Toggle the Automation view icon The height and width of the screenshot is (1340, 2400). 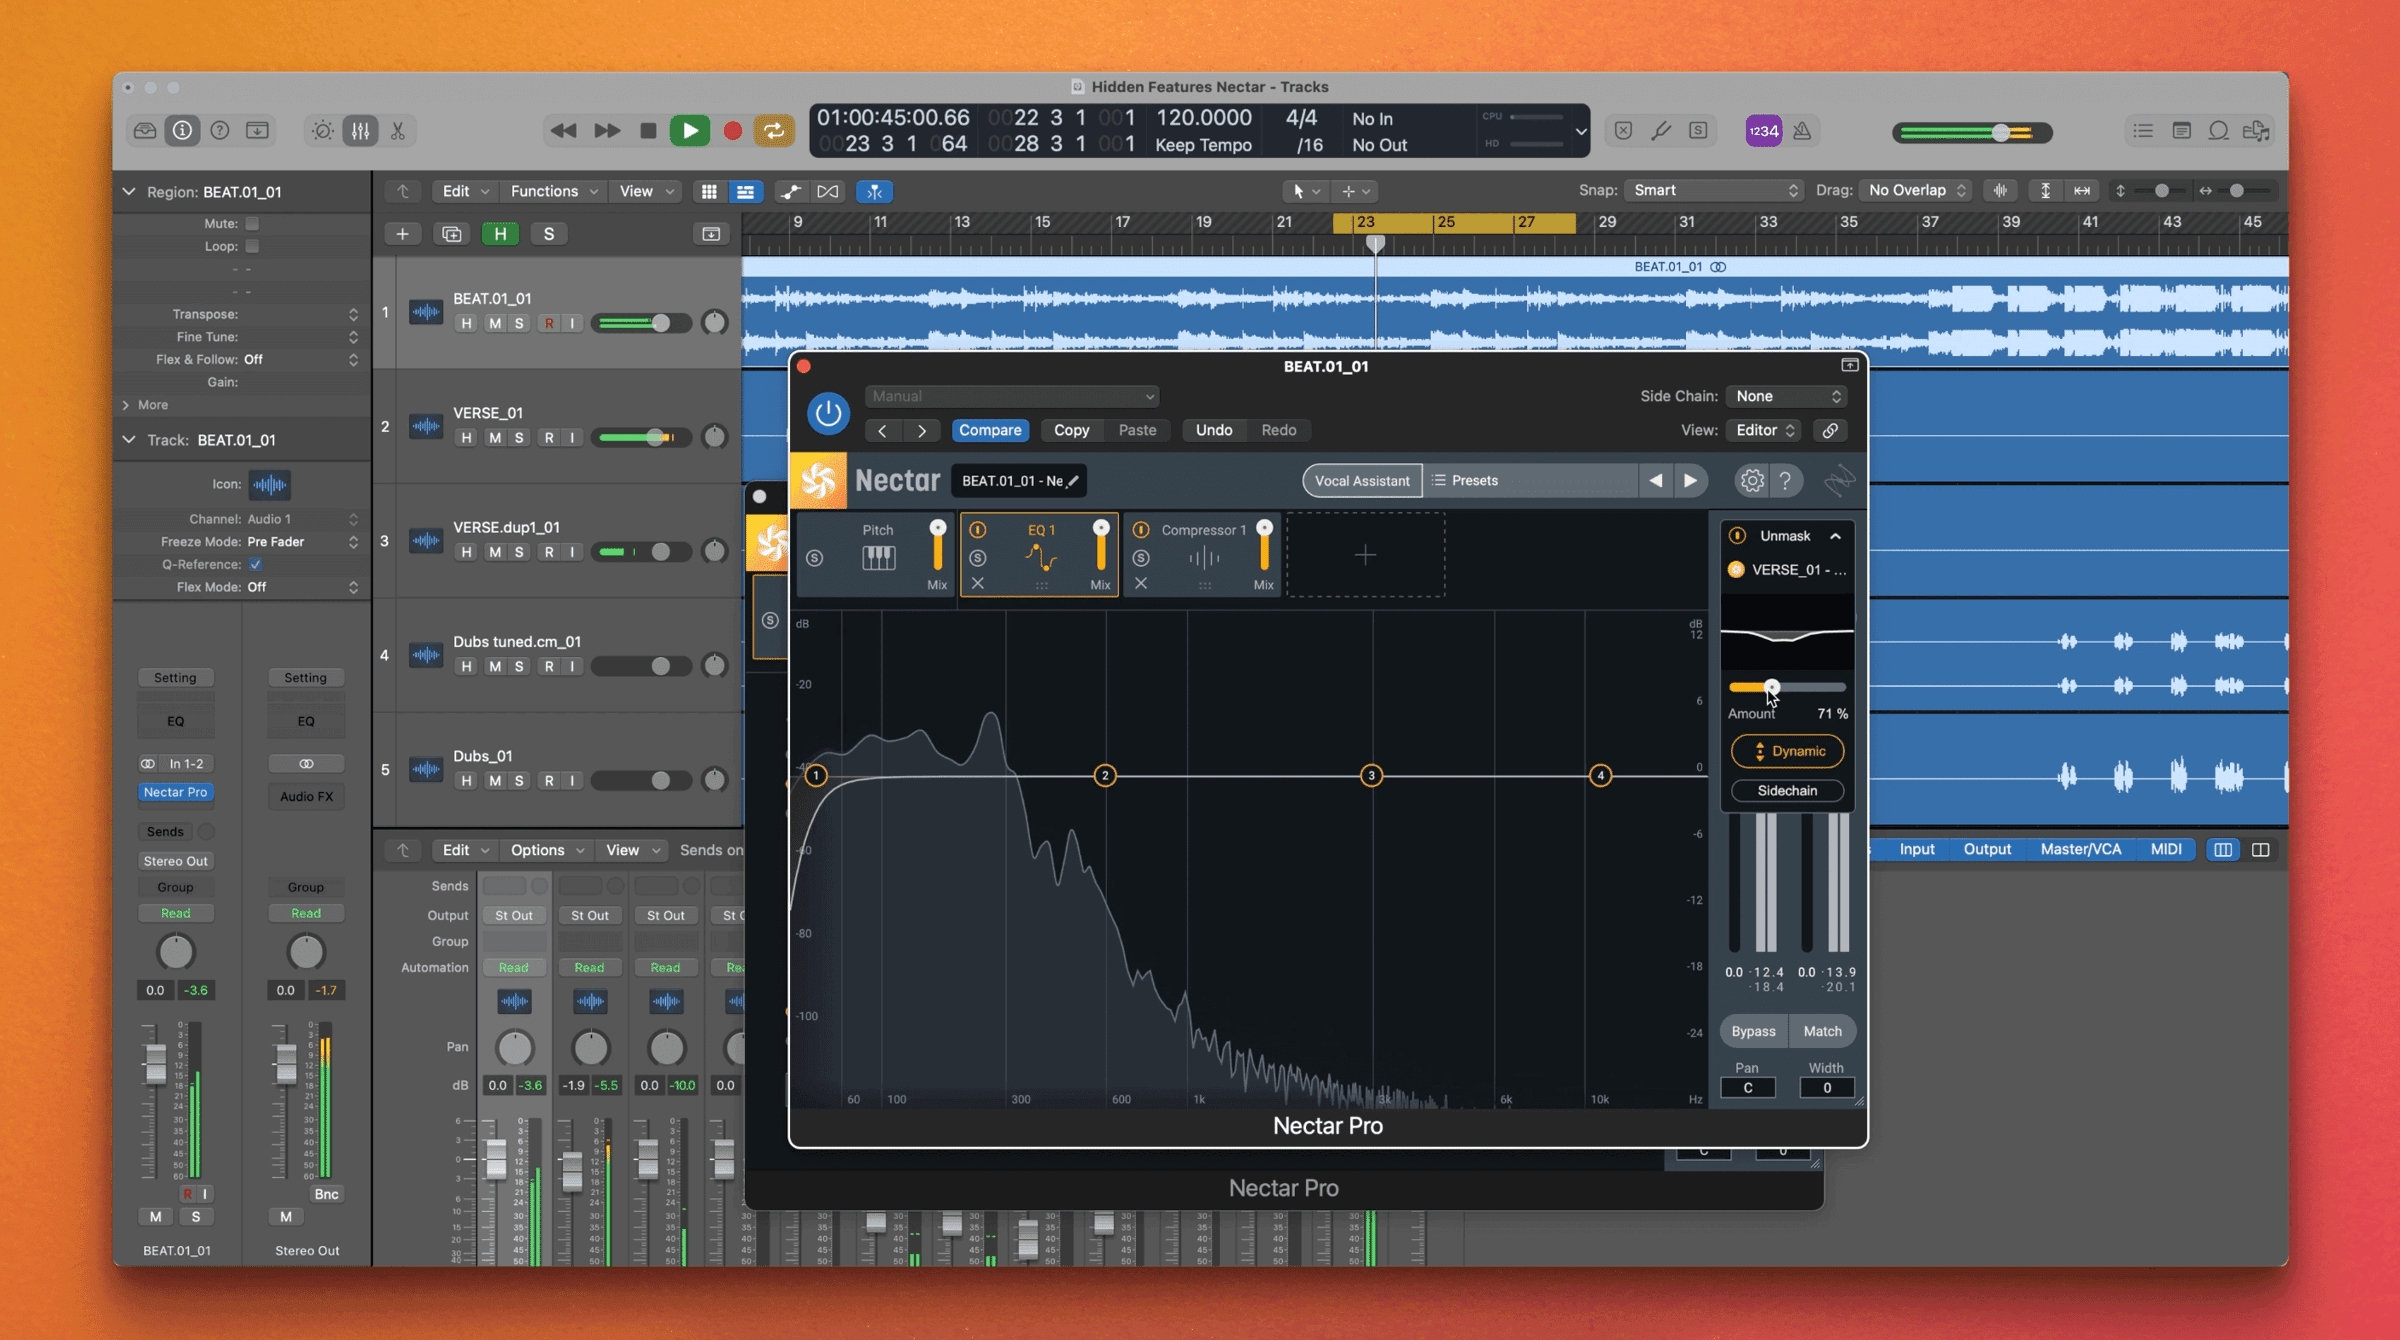tap(790, 191)
